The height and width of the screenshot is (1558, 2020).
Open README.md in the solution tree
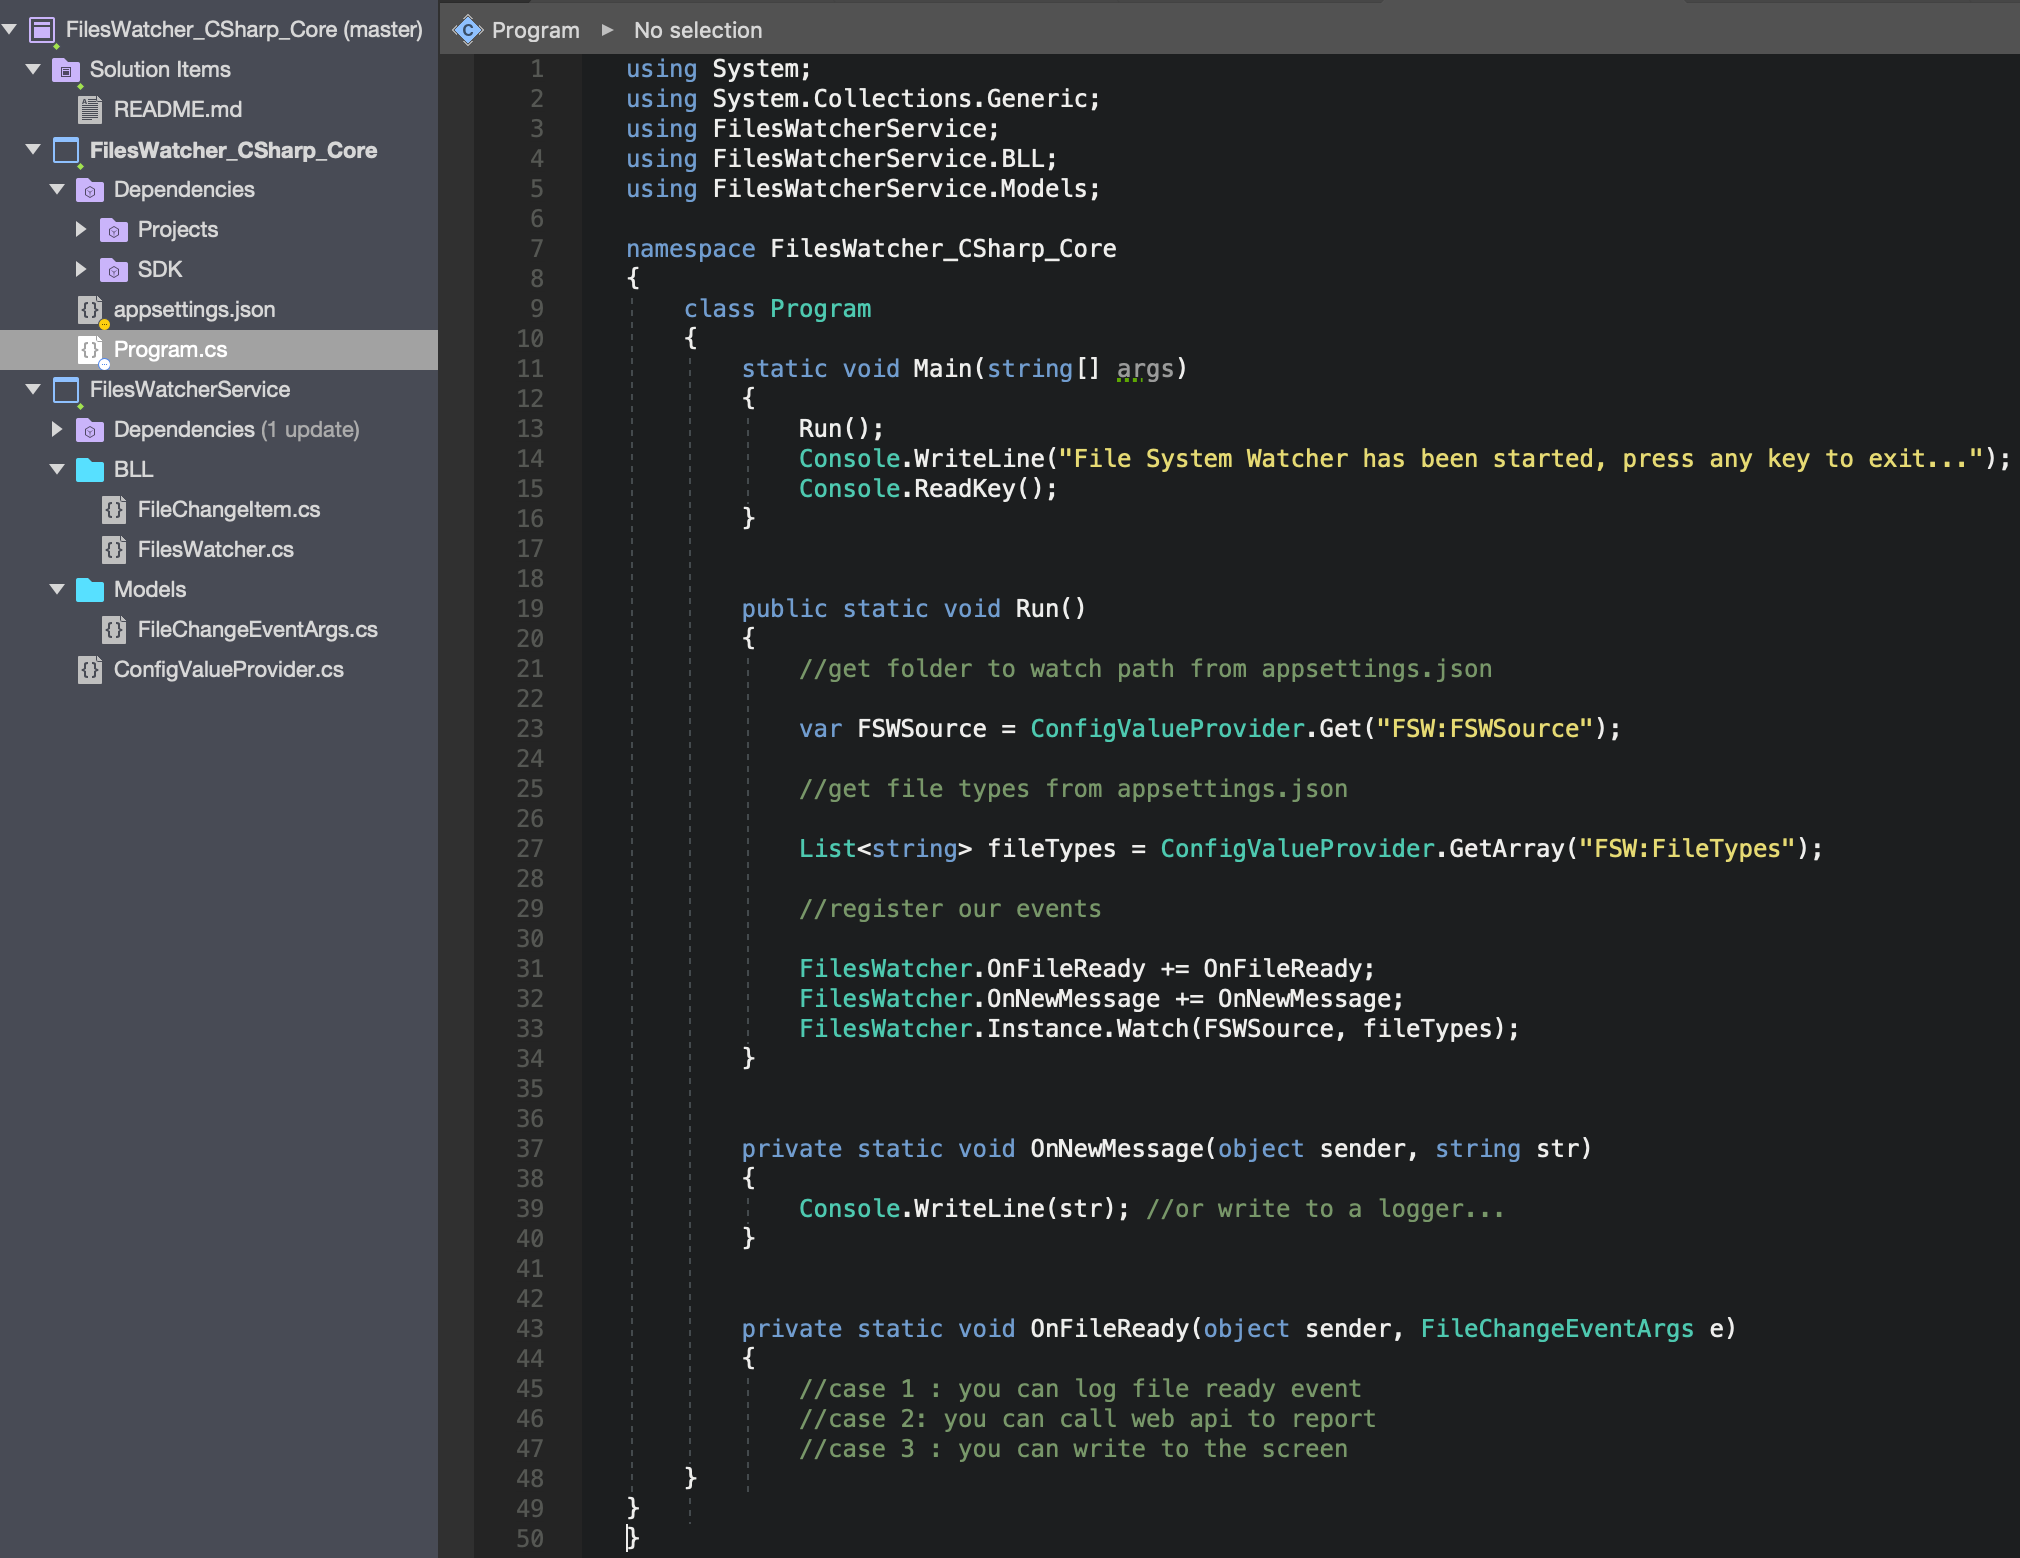click(178, 110)
